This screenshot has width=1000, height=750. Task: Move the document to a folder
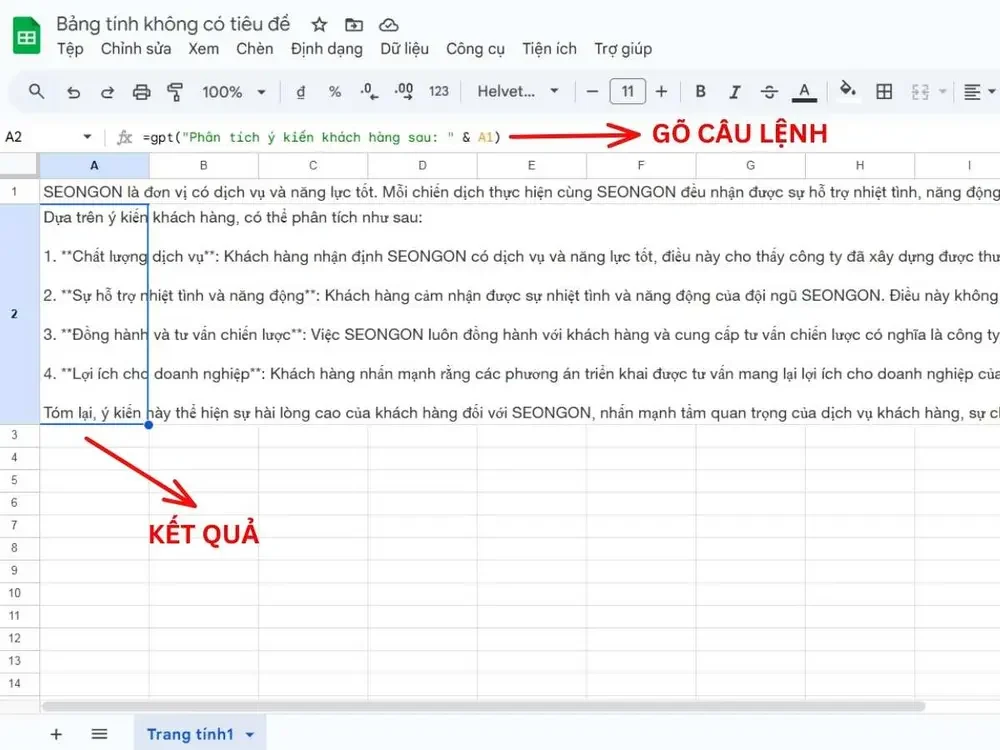354,25
